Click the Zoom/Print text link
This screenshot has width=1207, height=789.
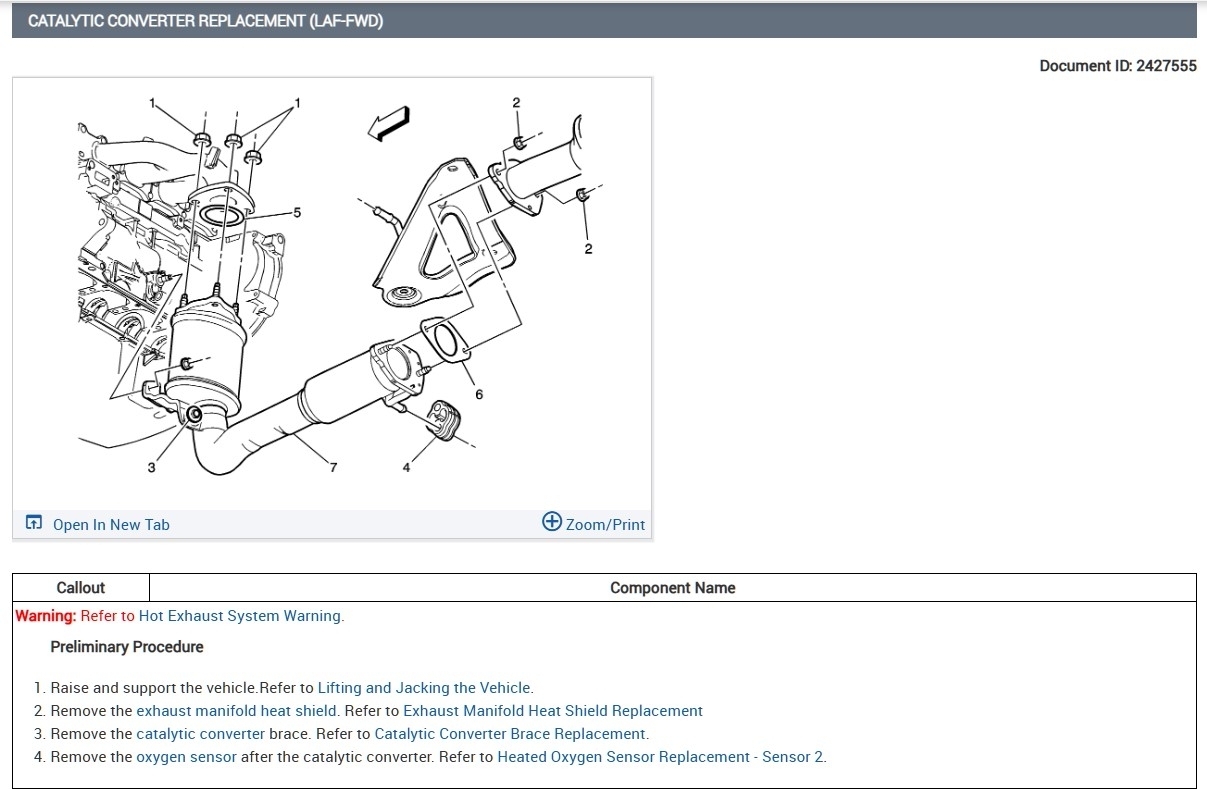click(605, 524)
